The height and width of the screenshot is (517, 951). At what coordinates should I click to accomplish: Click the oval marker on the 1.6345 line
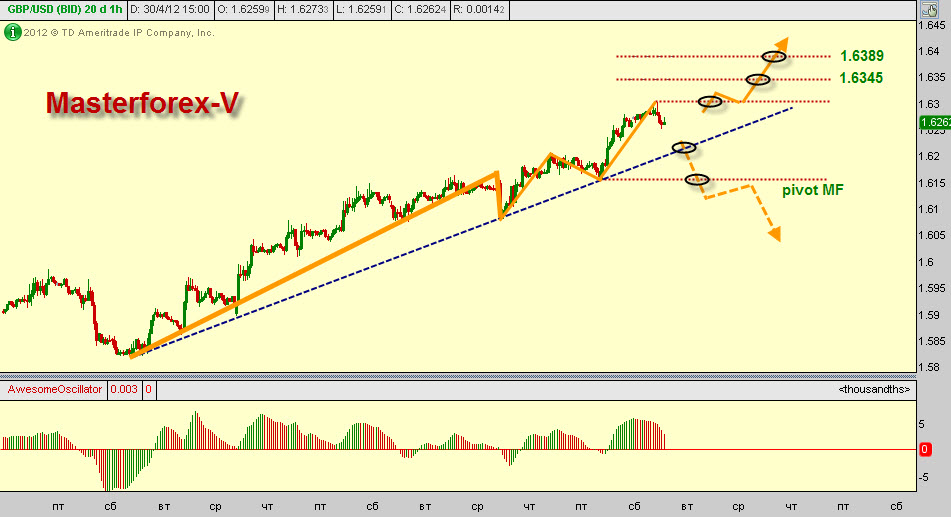757,79
